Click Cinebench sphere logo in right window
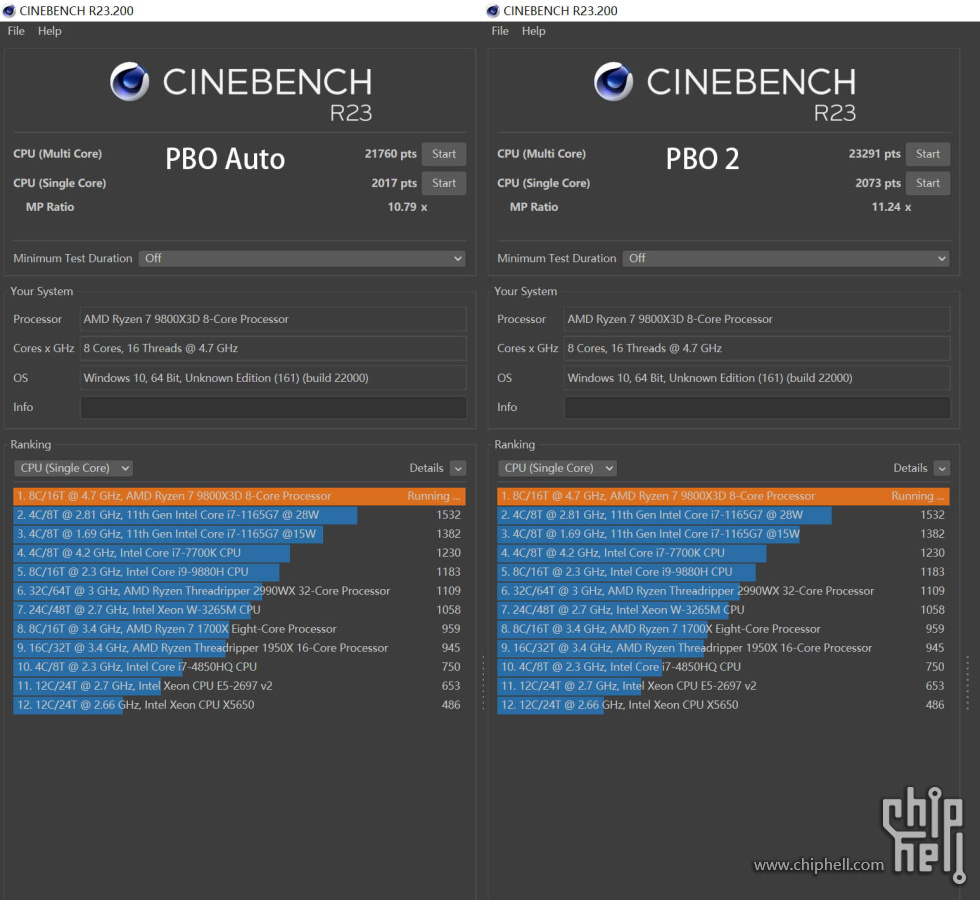The width and height of the screenshot is (980, 900). 613,81
